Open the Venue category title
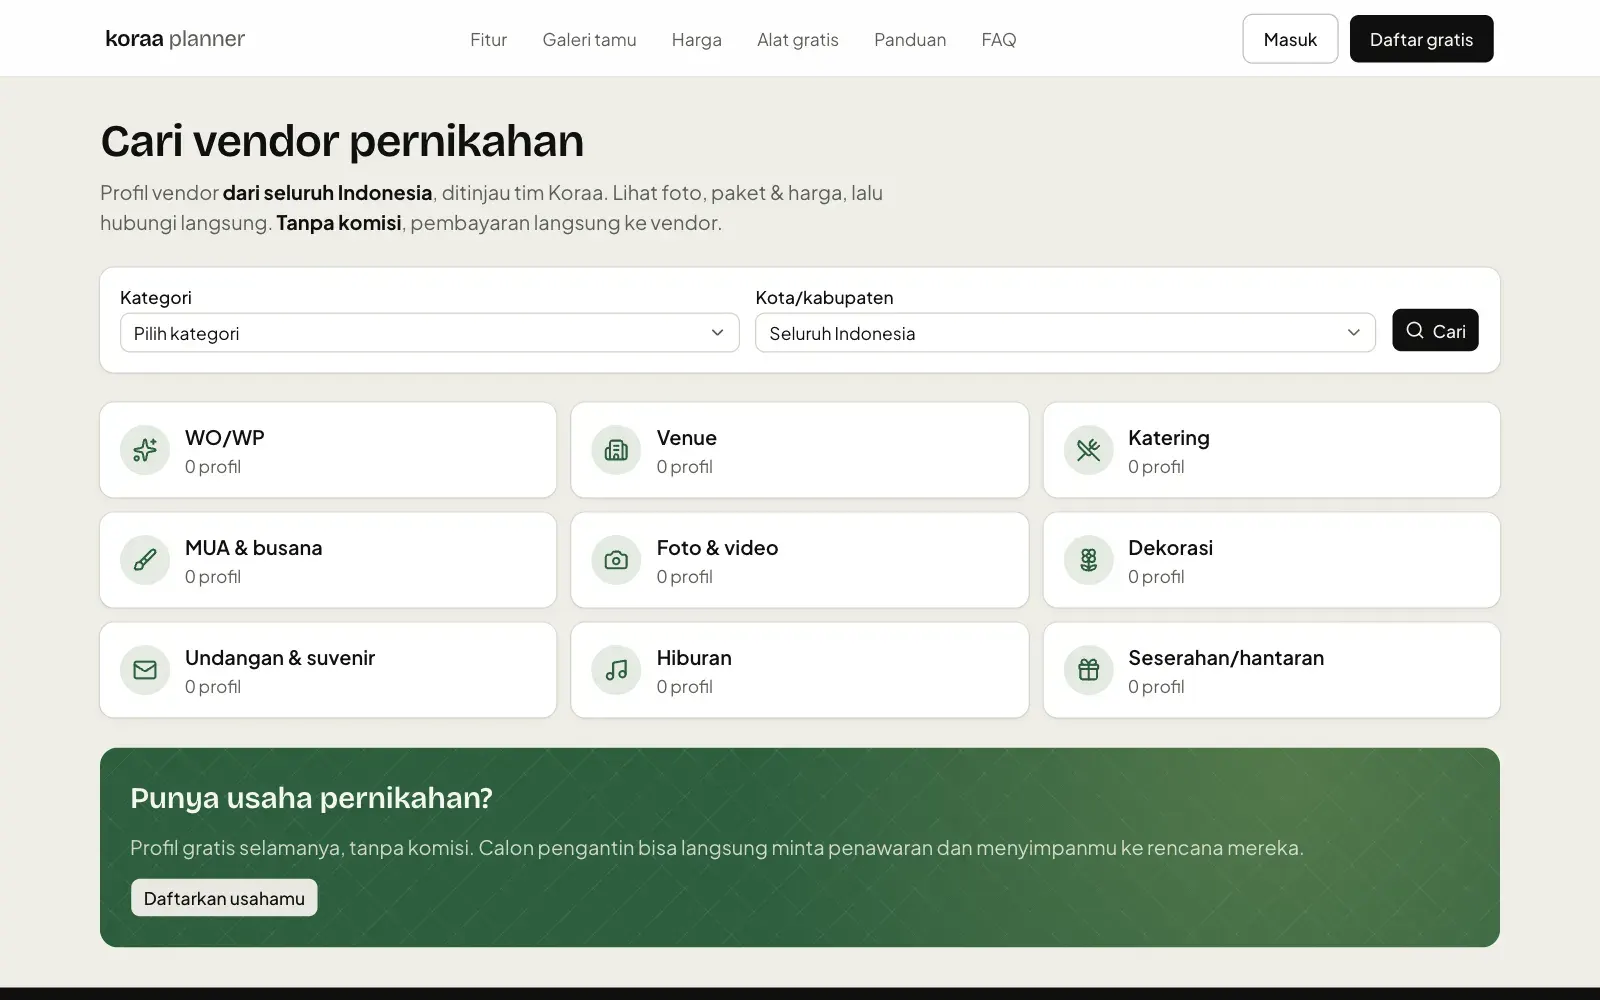 (686, 438)
